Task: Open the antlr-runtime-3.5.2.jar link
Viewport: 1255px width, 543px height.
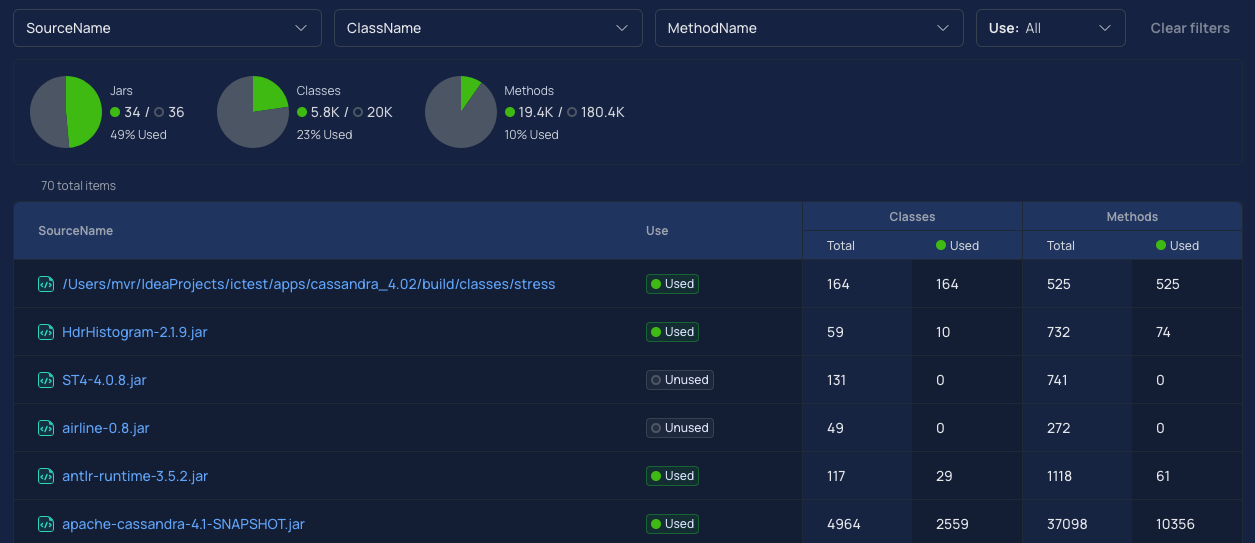Action: 135,476
